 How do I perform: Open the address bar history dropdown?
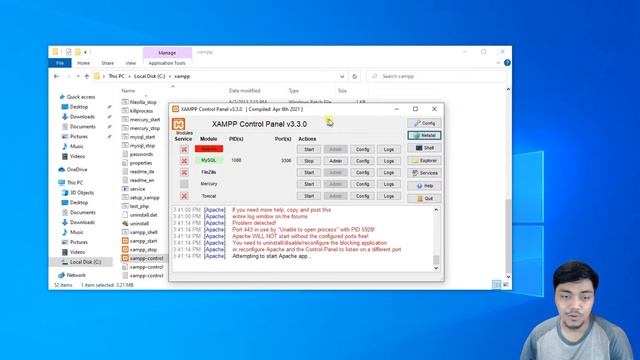tap(342, 76)
